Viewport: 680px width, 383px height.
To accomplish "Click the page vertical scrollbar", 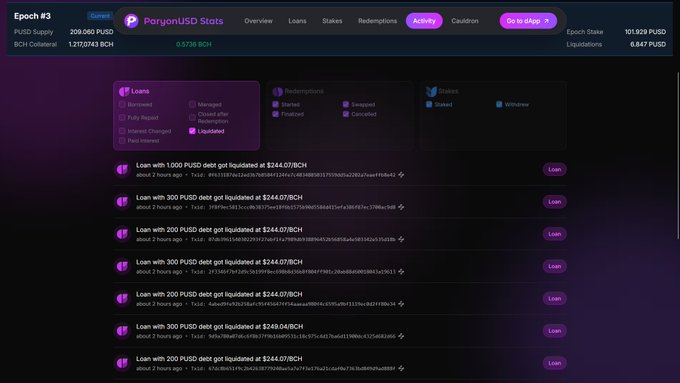I will click(678, 155).
